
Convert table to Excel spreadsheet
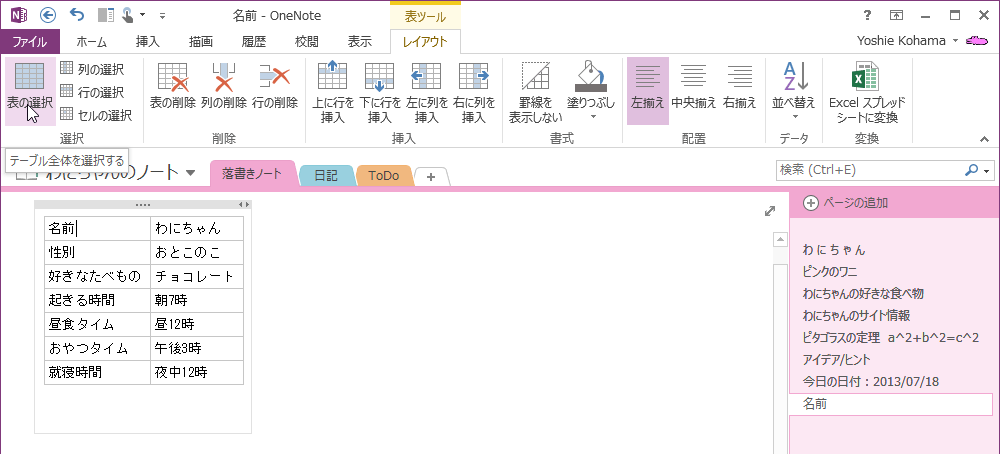click(x=867, y=92)
